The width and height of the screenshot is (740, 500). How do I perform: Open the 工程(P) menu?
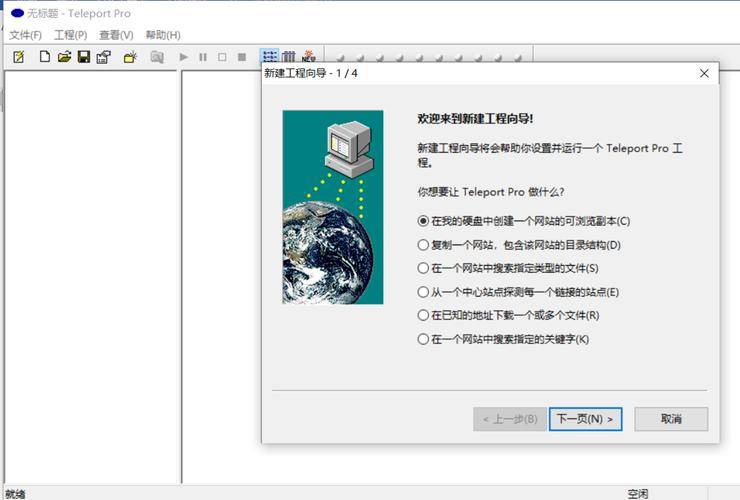click(x=71, y=35)
